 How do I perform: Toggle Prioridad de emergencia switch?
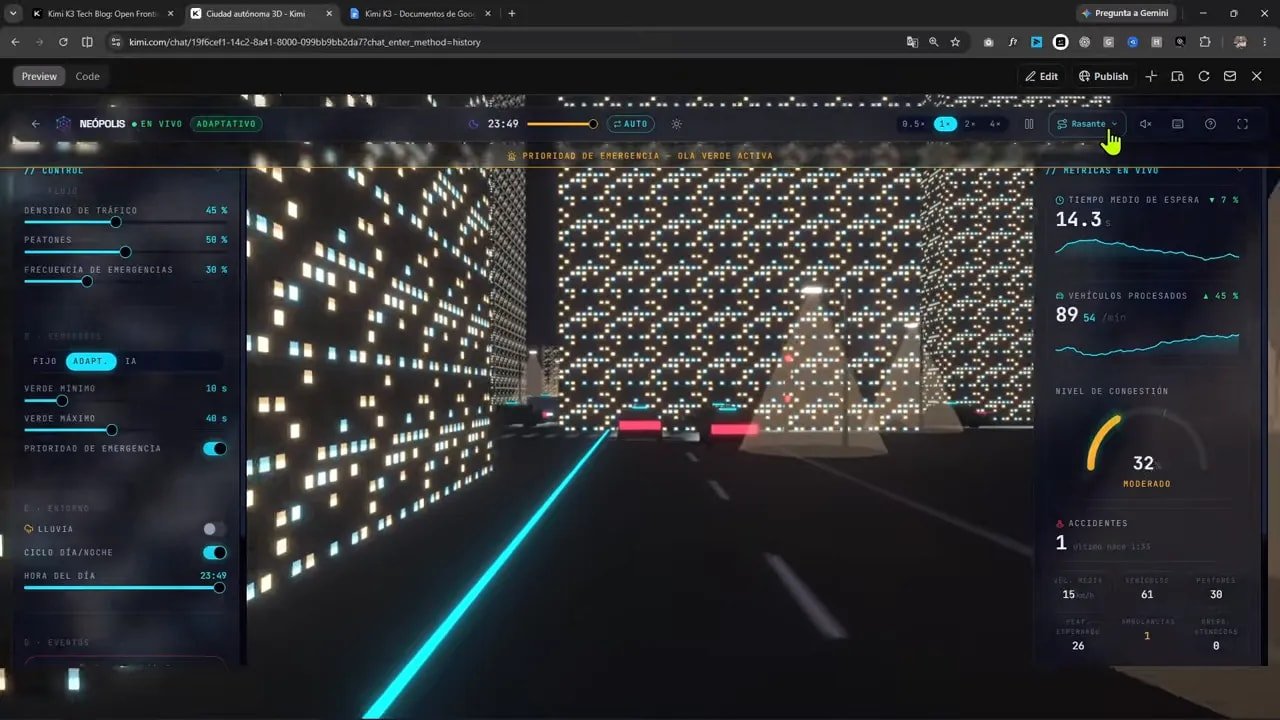pyautogui.click(x=215, y=448)
